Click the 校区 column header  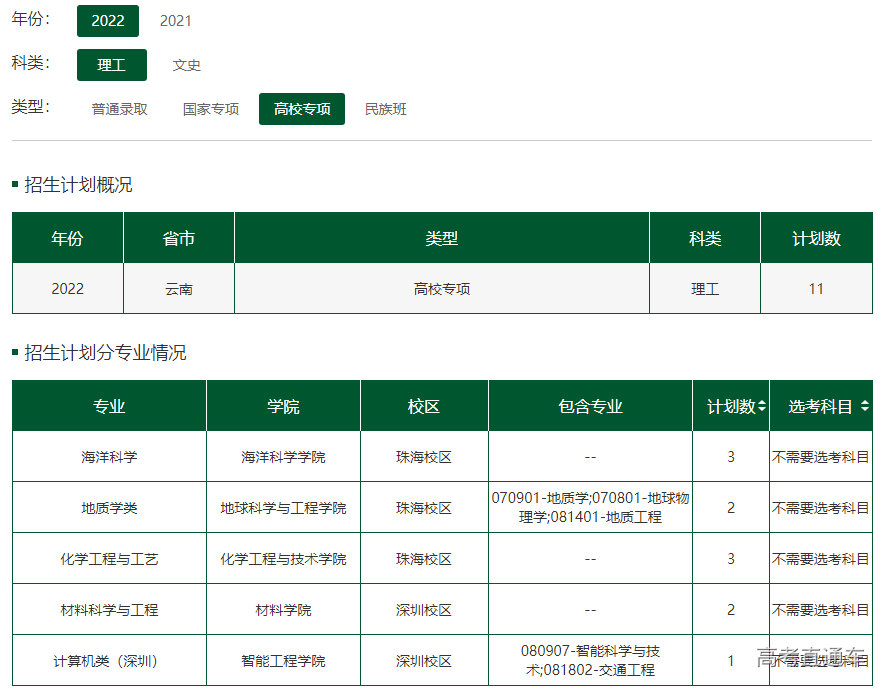pos(424,406)
